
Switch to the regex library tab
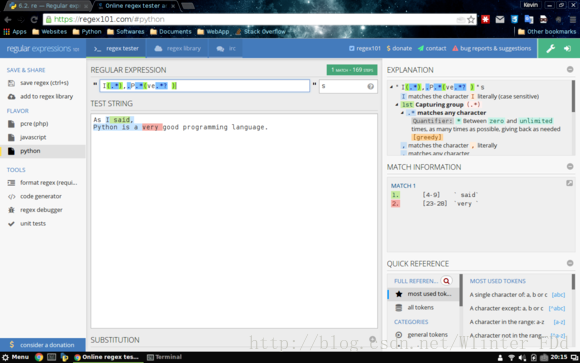click(177, 48)
